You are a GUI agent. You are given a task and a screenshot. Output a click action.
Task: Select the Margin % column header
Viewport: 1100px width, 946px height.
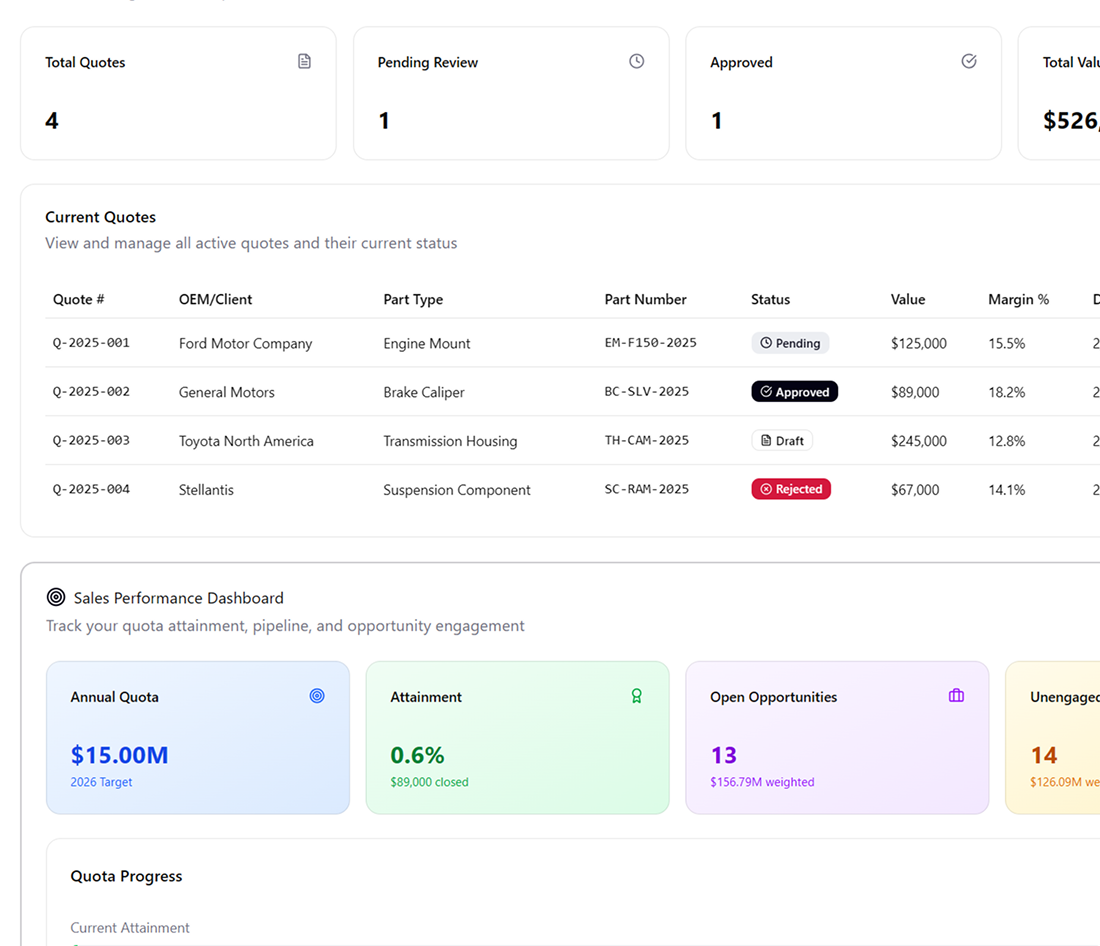1019,299
